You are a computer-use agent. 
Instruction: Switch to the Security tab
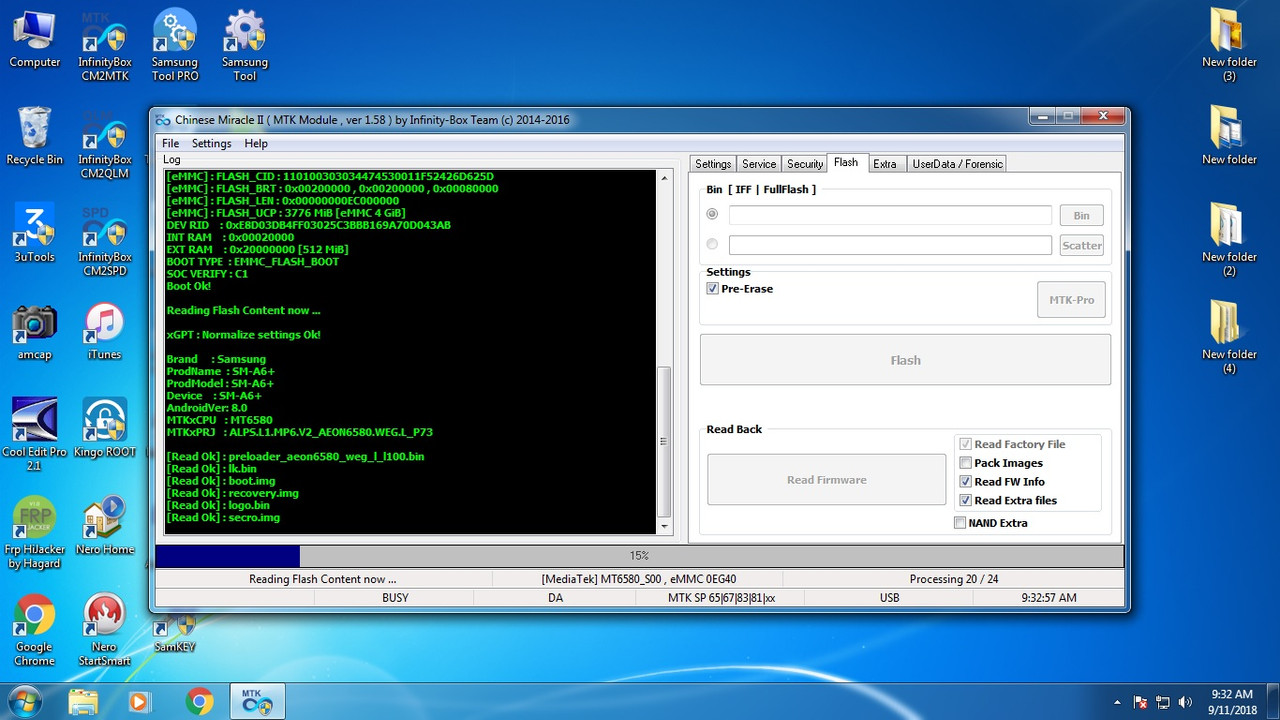tap(805, 164)
